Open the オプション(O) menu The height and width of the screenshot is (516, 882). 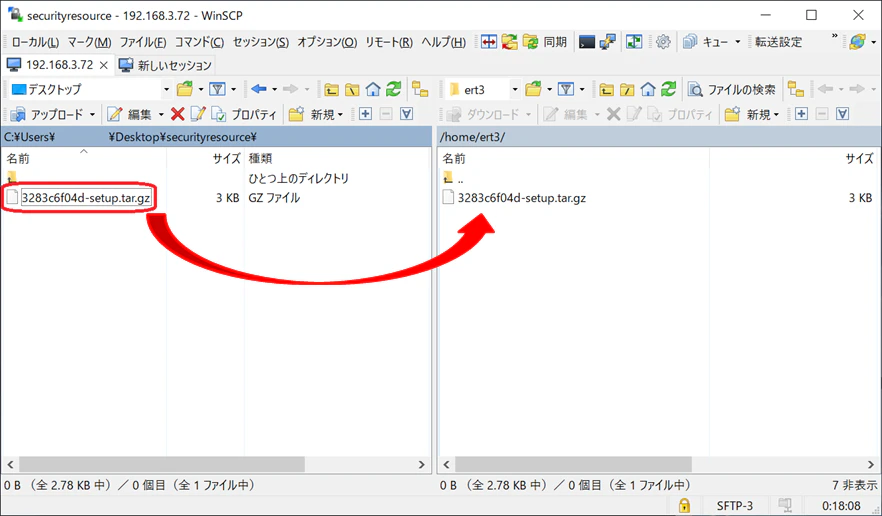point(327,42)
